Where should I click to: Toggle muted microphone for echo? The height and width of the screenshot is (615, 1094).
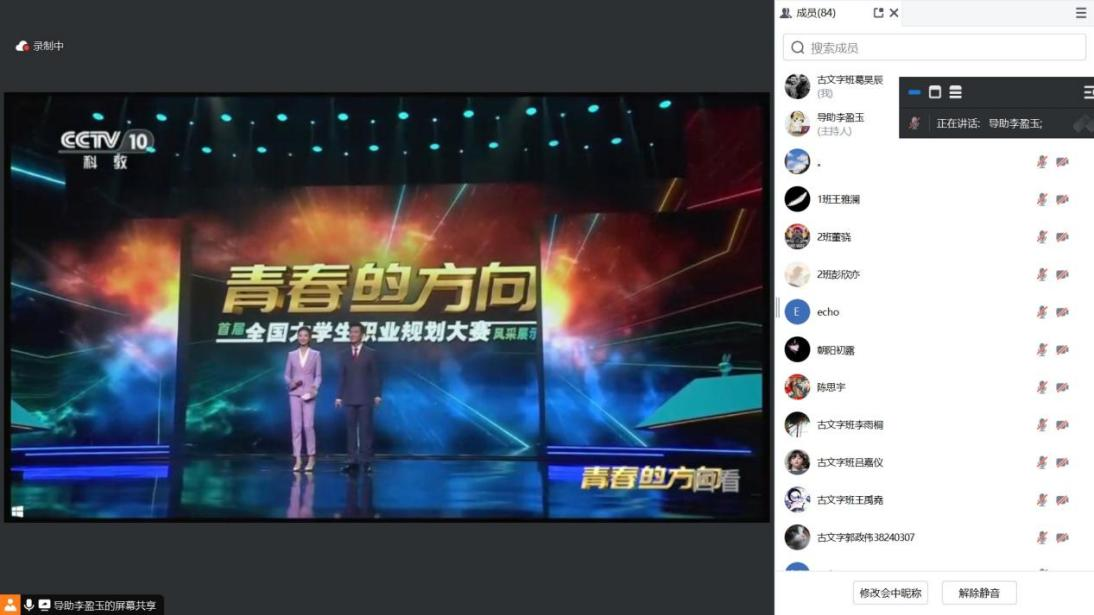click(1042, 312)
